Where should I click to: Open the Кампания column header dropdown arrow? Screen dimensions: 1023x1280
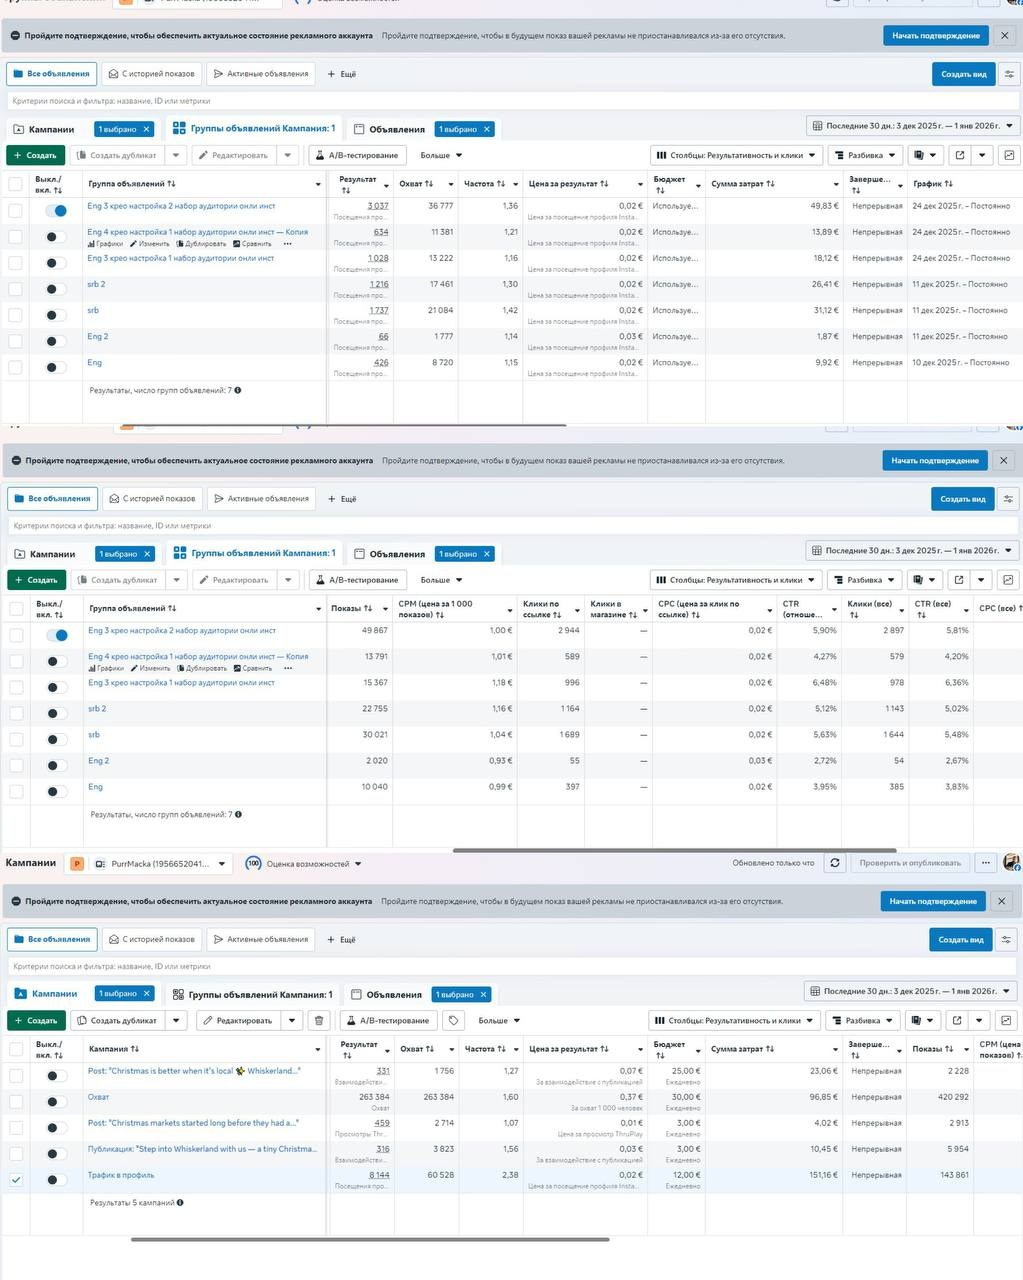point(318,1049)
